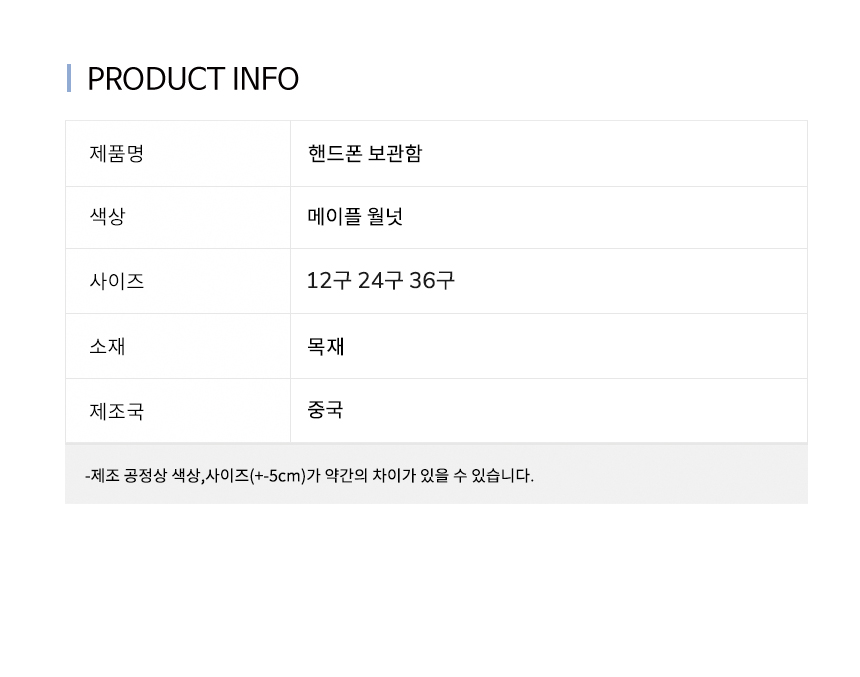Select the 제품명 row label
Image resolution: width=860 pixels, height=677 pixels.
tap(117, 154)
